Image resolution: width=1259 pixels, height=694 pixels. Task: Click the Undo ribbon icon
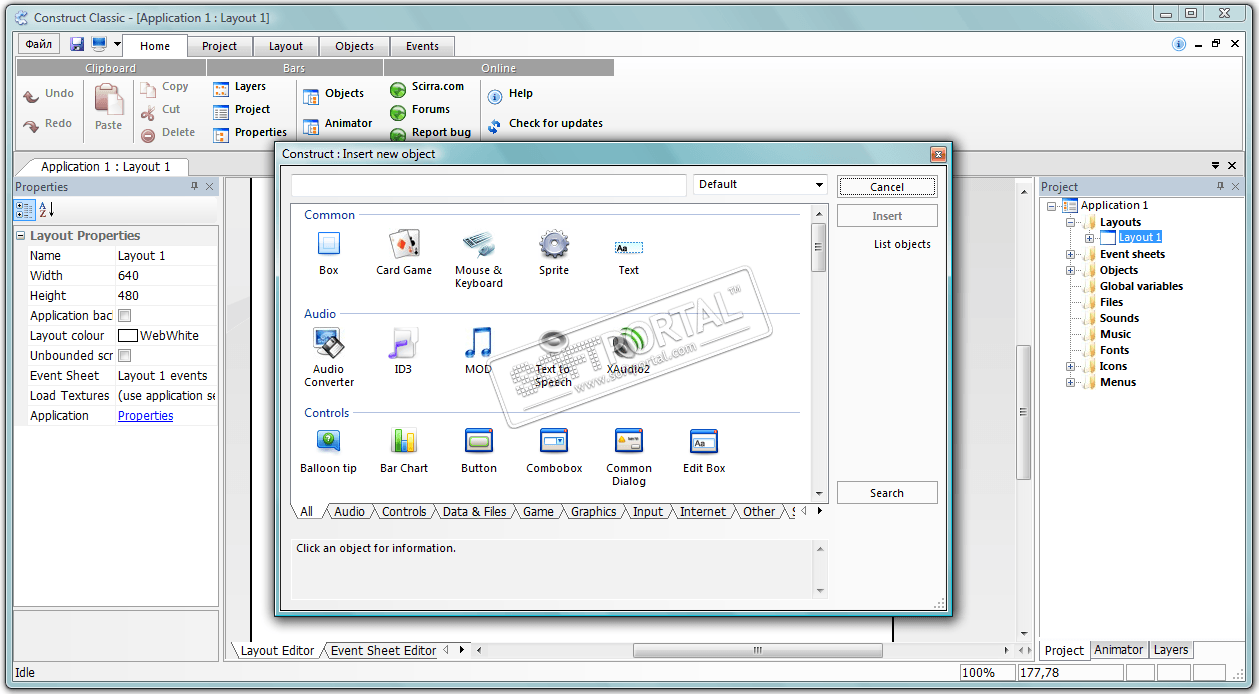tap(31, 95)
